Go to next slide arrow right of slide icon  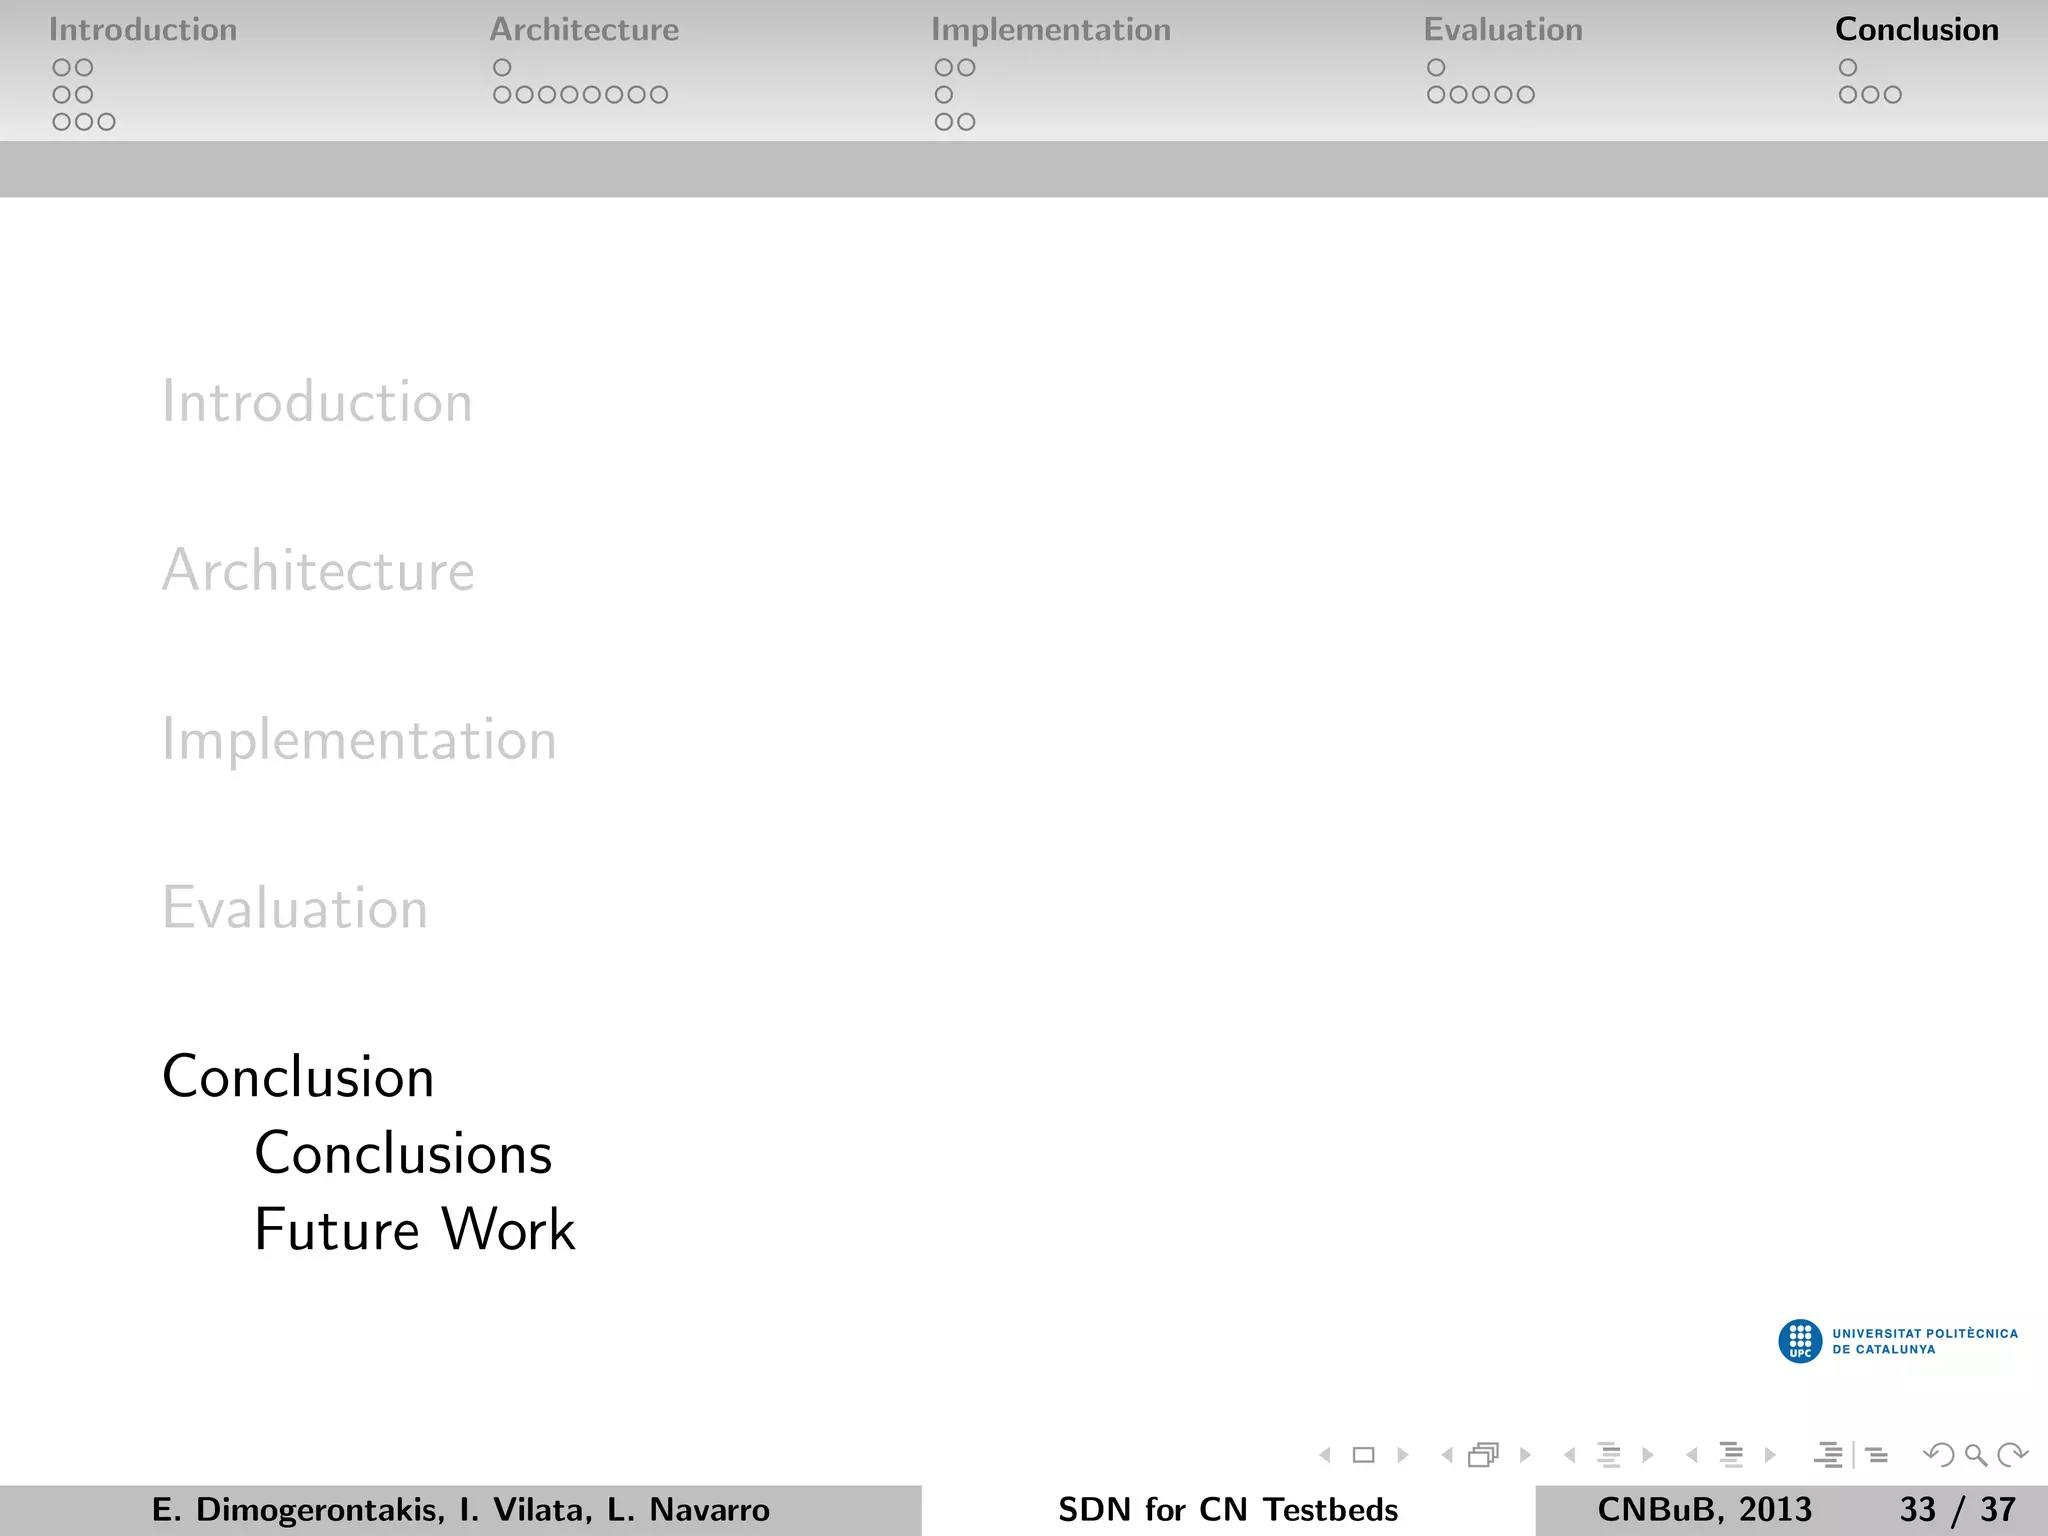1402,1455
